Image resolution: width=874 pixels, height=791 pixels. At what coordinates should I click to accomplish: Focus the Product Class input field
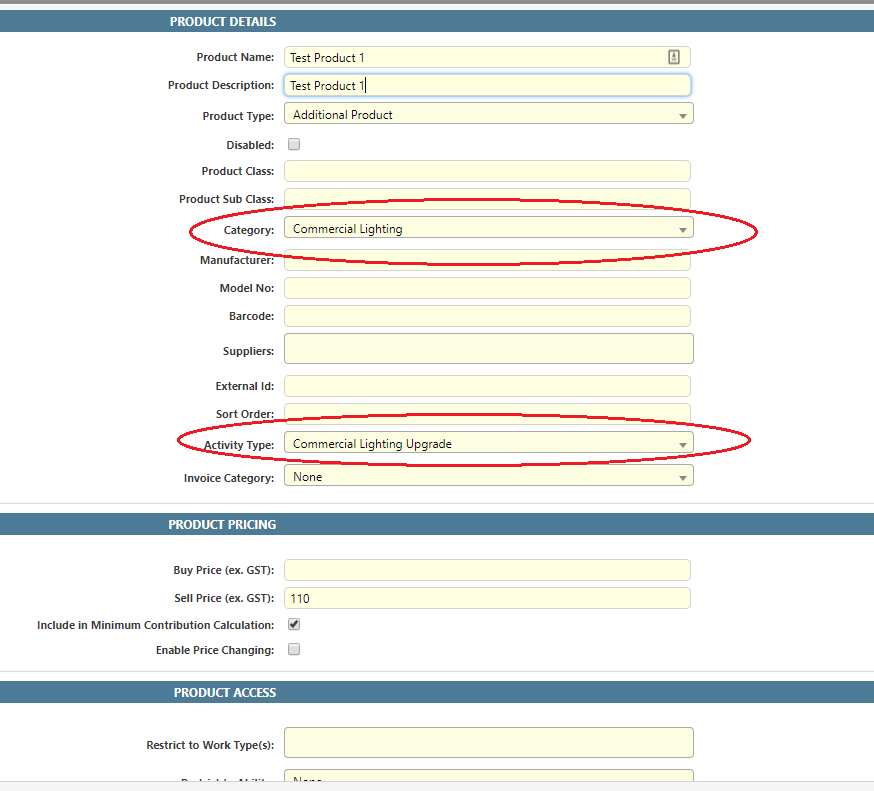click(487, 171)
